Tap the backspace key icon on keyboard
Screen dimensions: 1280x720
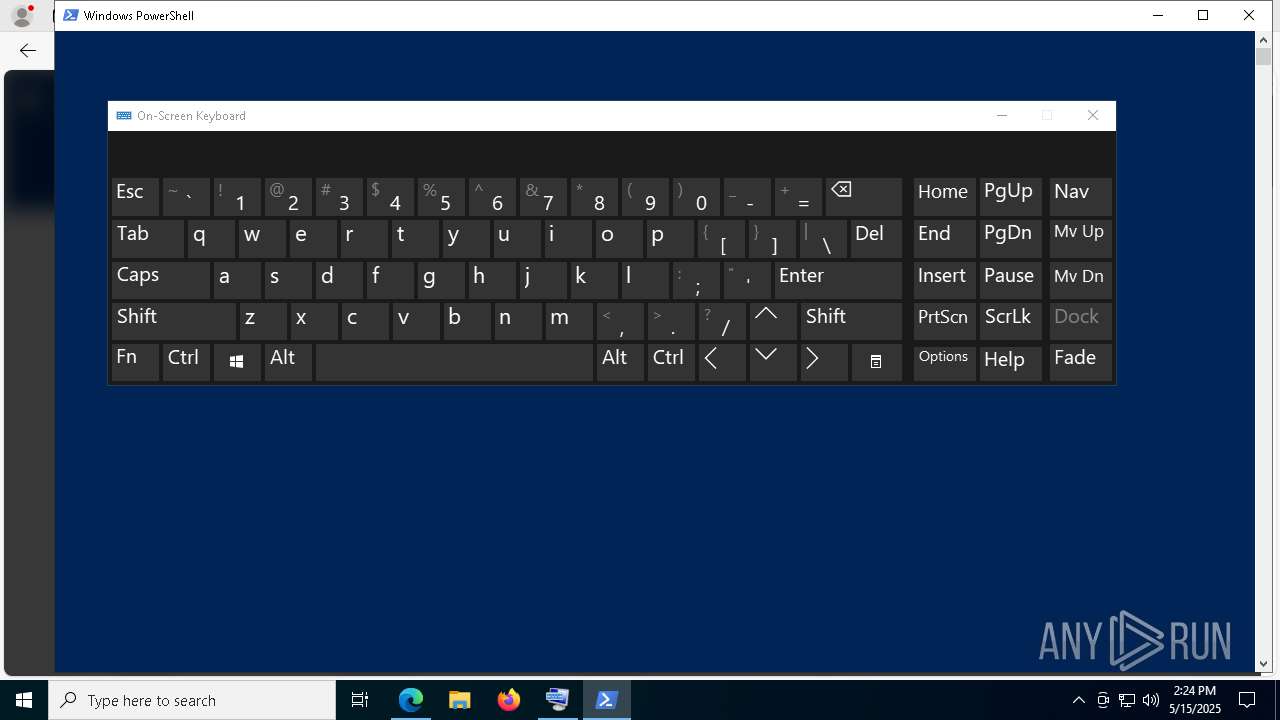pyautogui.click(x=863, y=197)
